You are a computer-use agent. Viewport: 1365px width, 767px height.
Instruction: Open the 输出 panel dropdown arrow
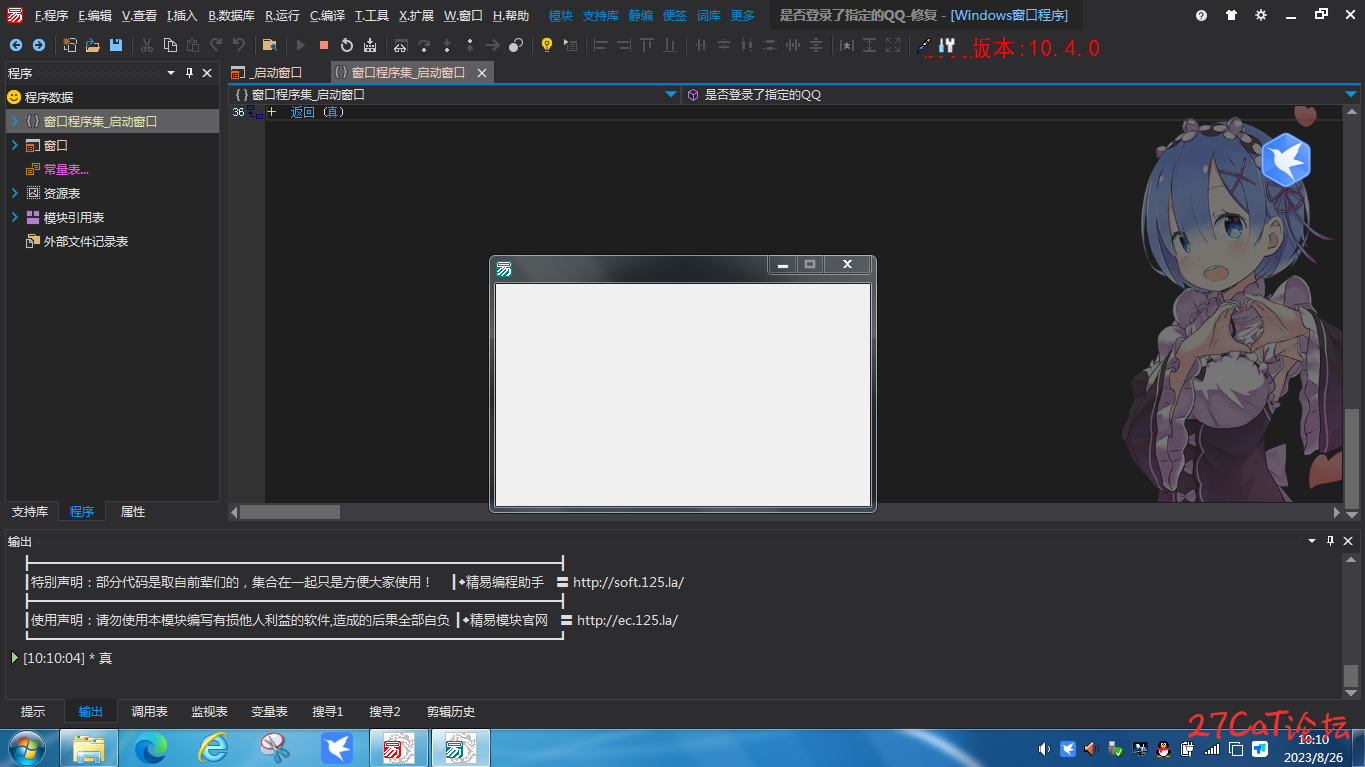click(1312, 541)
